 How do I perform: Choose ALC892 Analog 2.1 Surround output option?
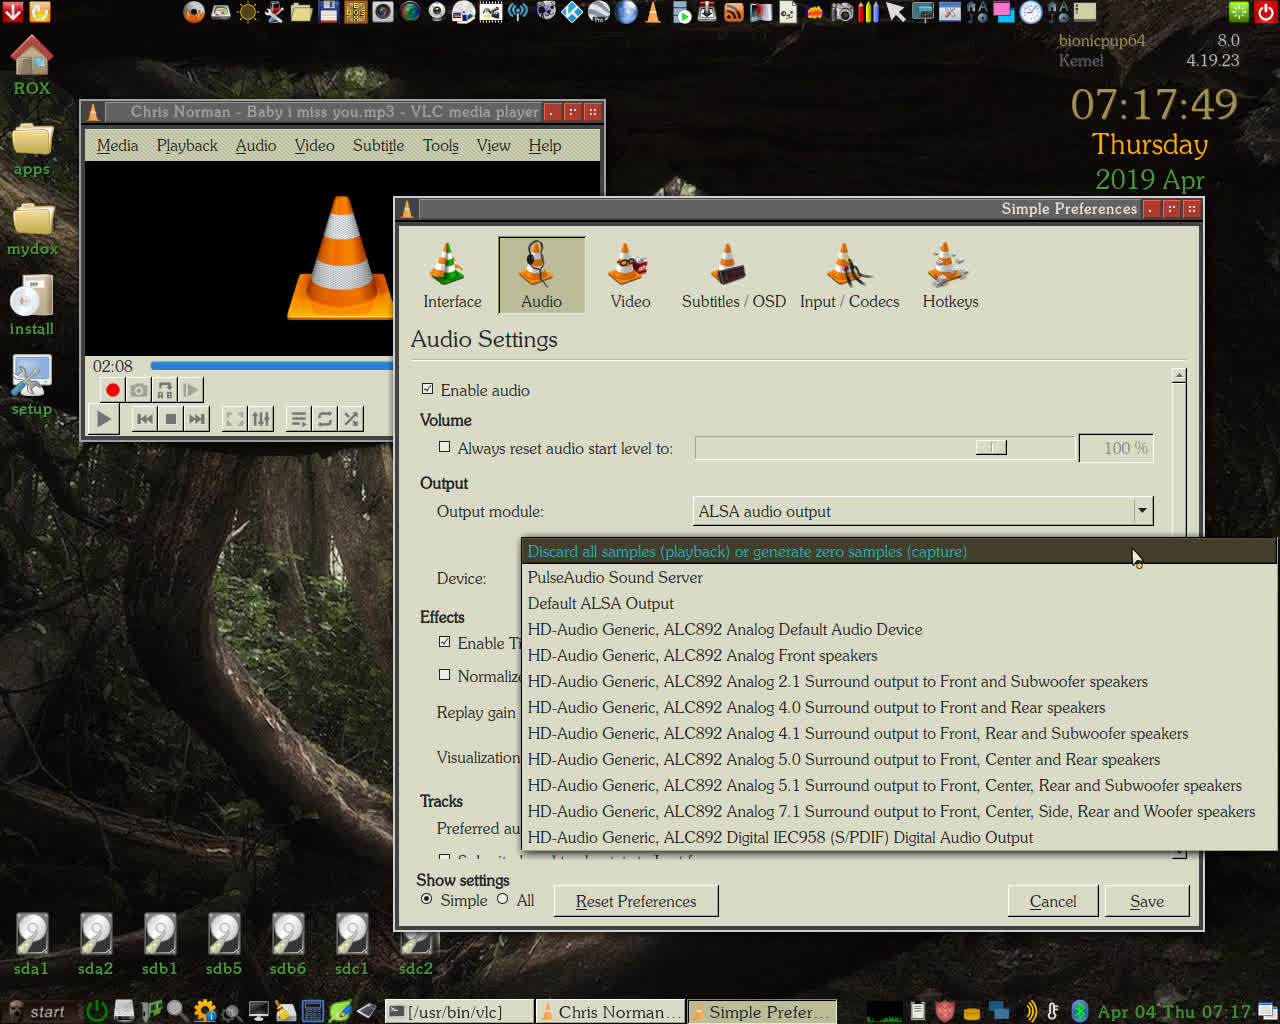(x=899, y=681)
